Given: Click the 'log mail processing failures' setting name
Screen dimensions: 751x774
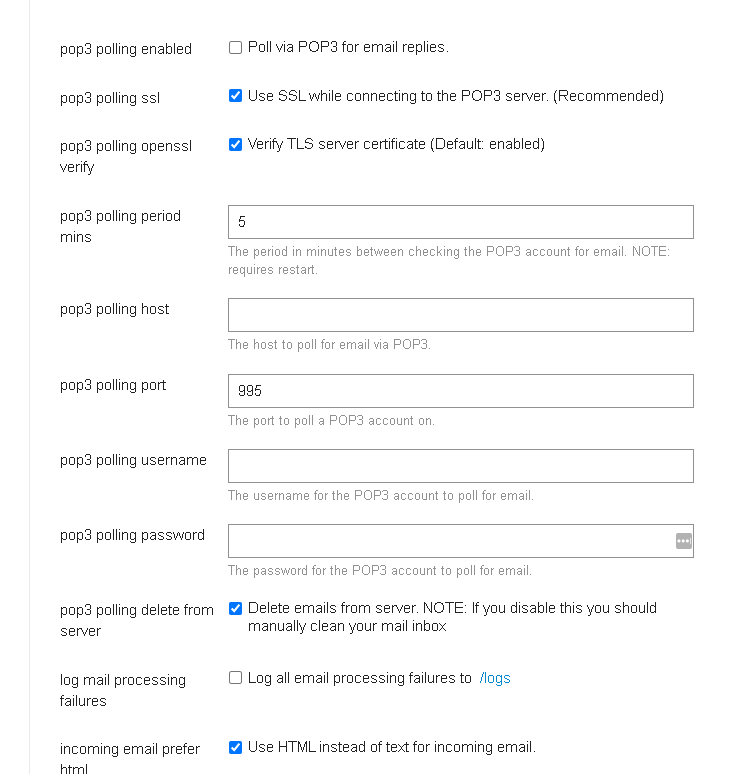Looking at the screenshot, I should (123, 690).
